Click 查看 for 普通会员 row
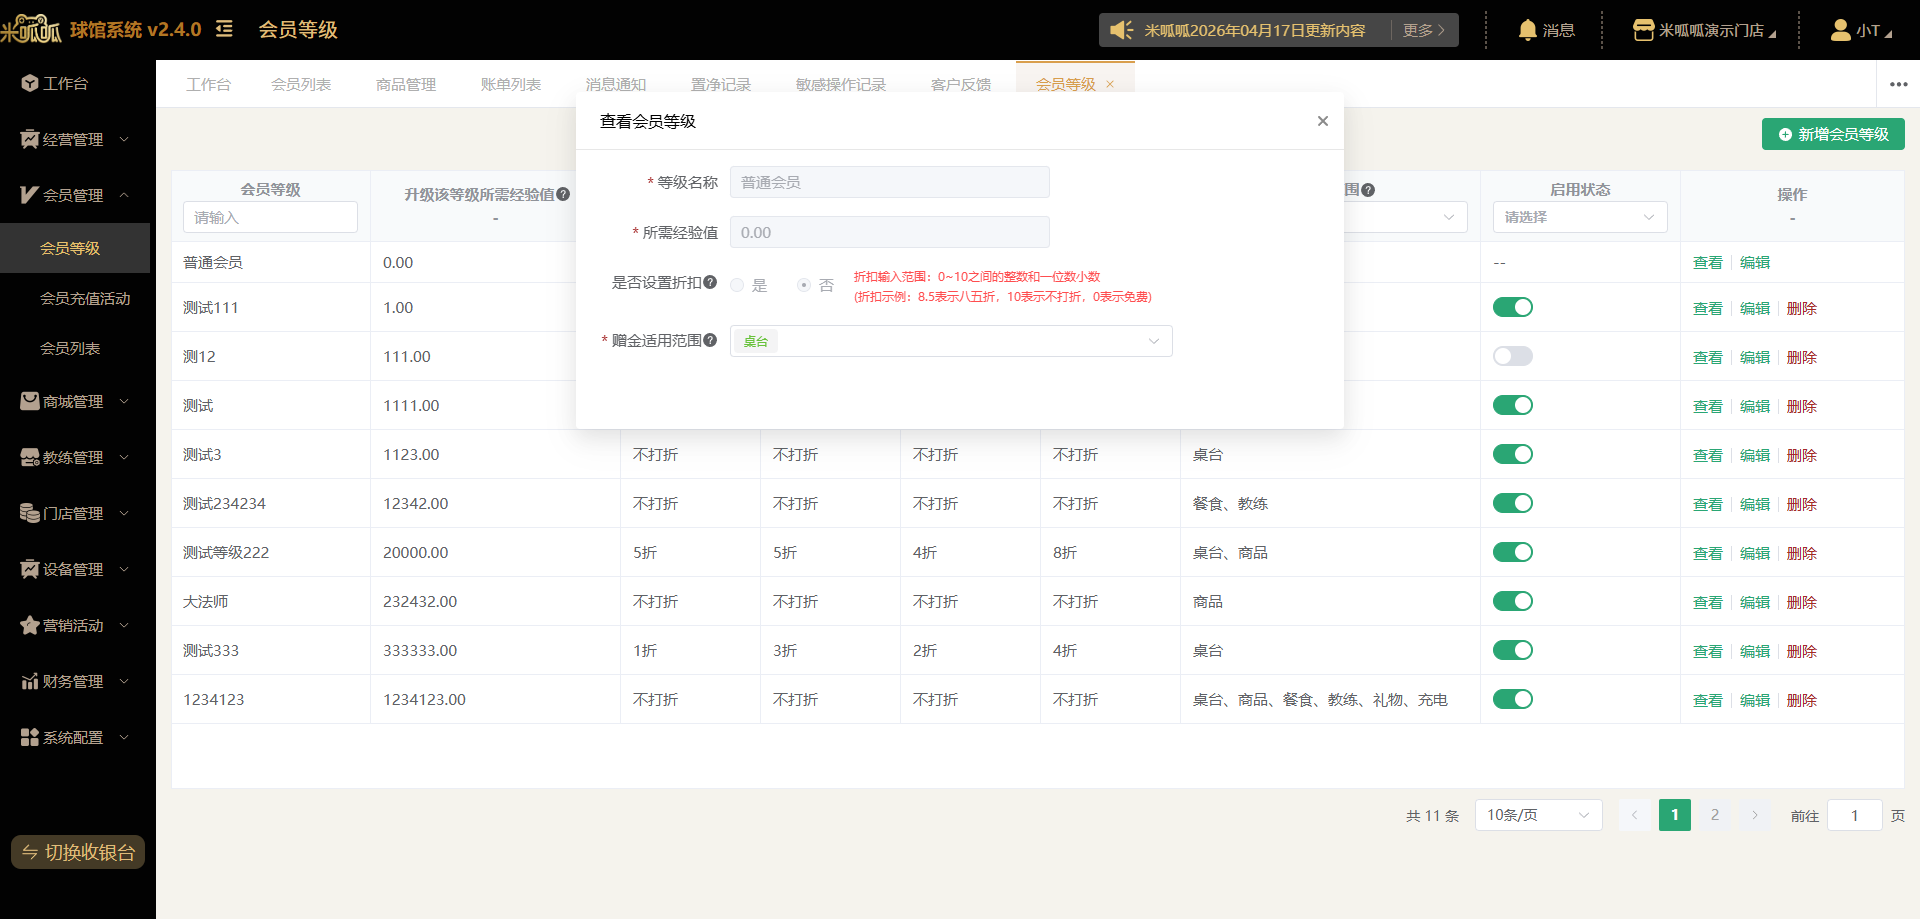This screenshot has height=919, width=1920. tap(1707, 262)
